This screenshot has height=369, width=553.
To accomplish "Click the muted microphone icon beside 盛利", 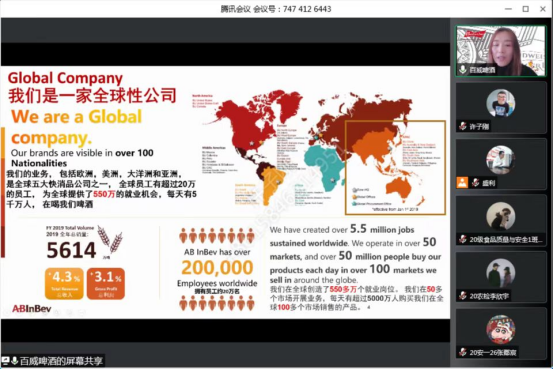I will click(475, 182).
